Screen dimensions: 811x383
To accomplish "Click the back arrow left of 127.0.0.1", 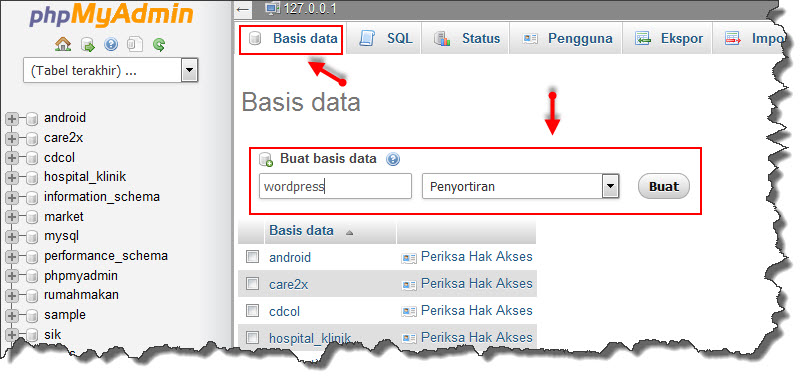I will pos(243,9).
